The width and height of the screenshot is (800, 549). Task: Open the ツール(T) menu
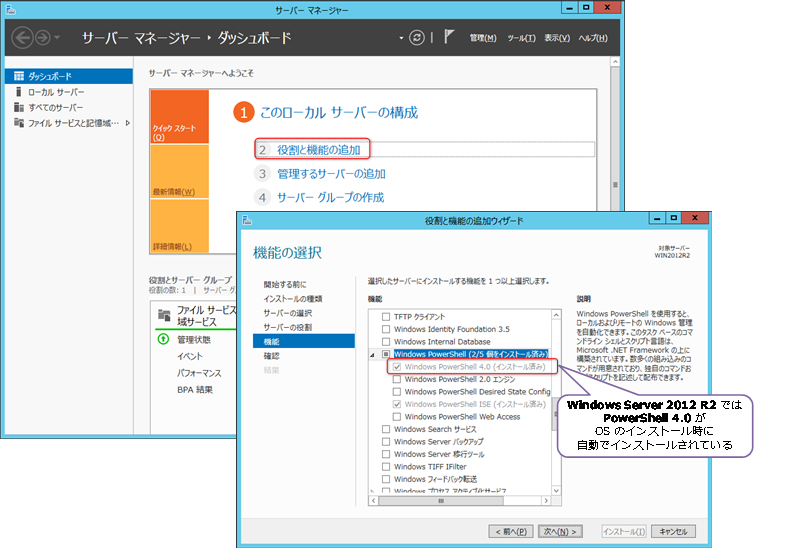[521, 38]
